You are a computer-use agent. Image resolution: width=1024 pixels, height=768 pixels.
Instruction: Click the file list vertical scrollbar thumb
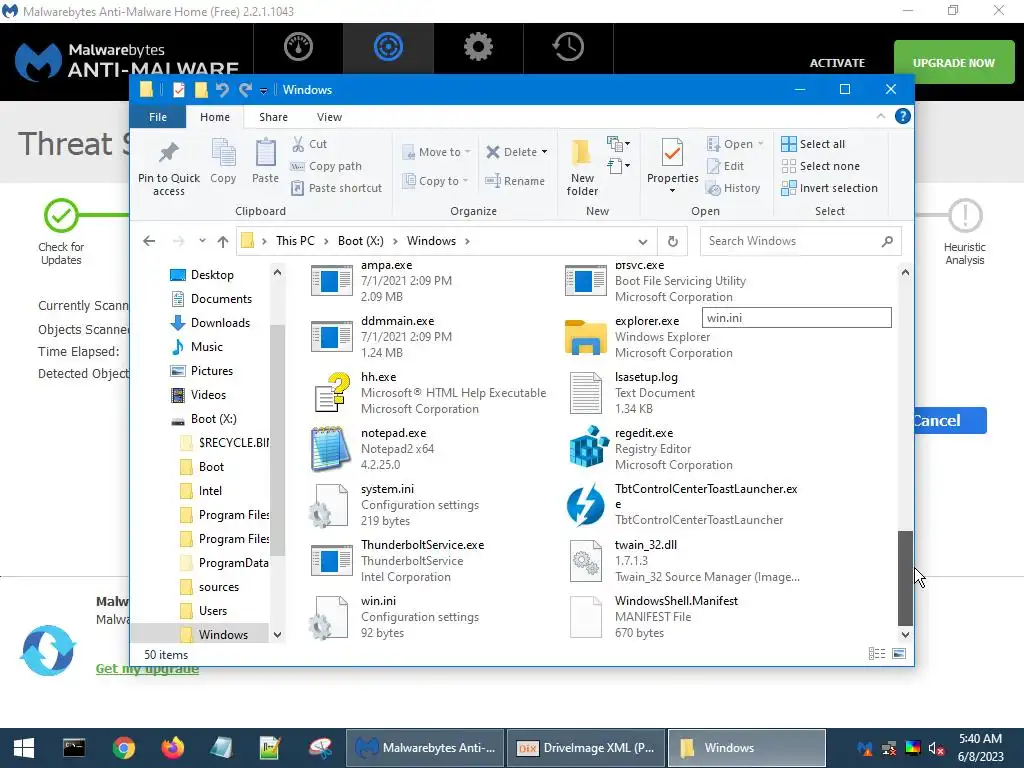[x=904, y=577]
